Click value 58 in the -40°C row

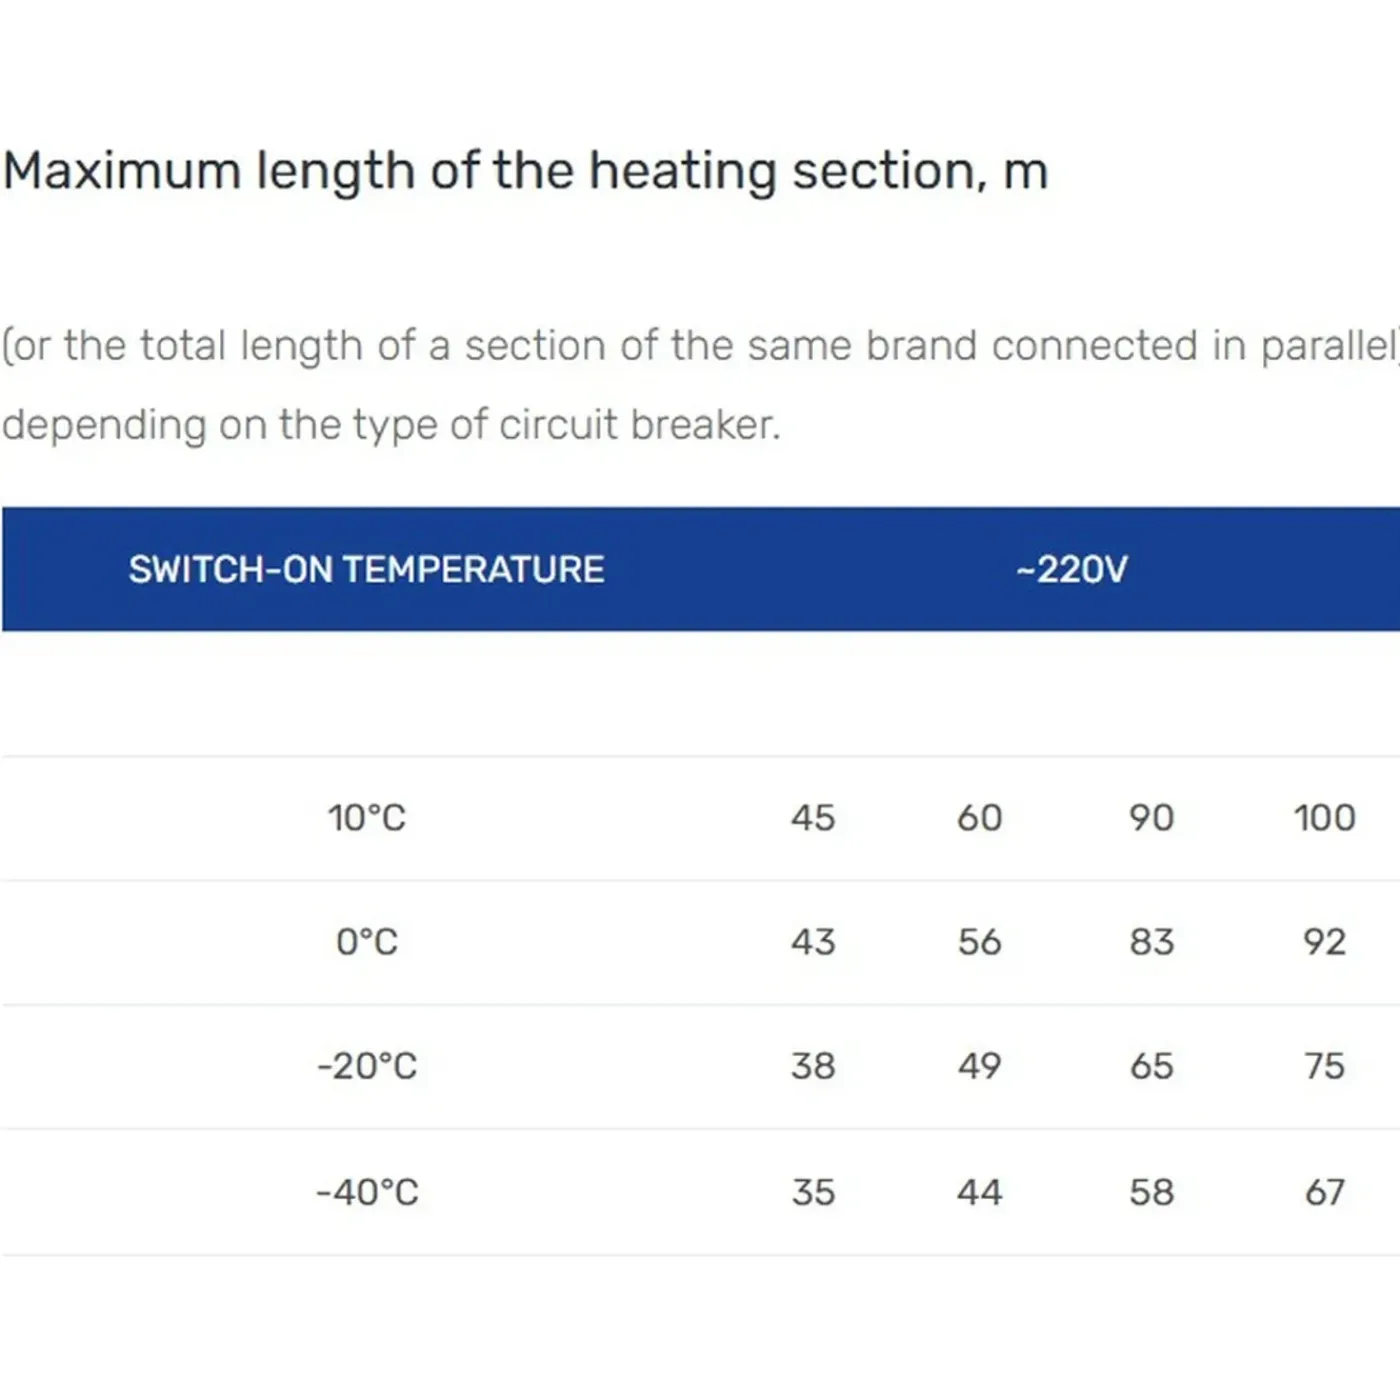coord(1151,1192)
